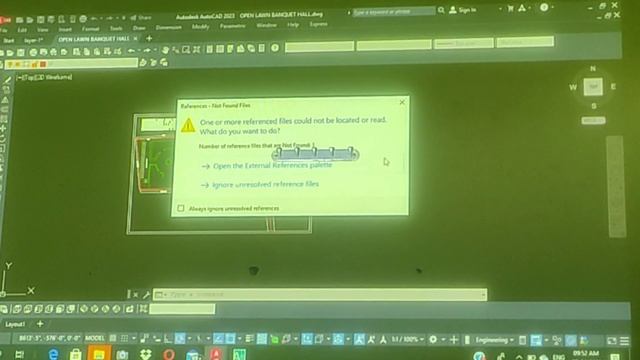Close the OPEN LAWN BANQUET HALL tab
This screenshot has width=640, height=360.
pos(136,38)
